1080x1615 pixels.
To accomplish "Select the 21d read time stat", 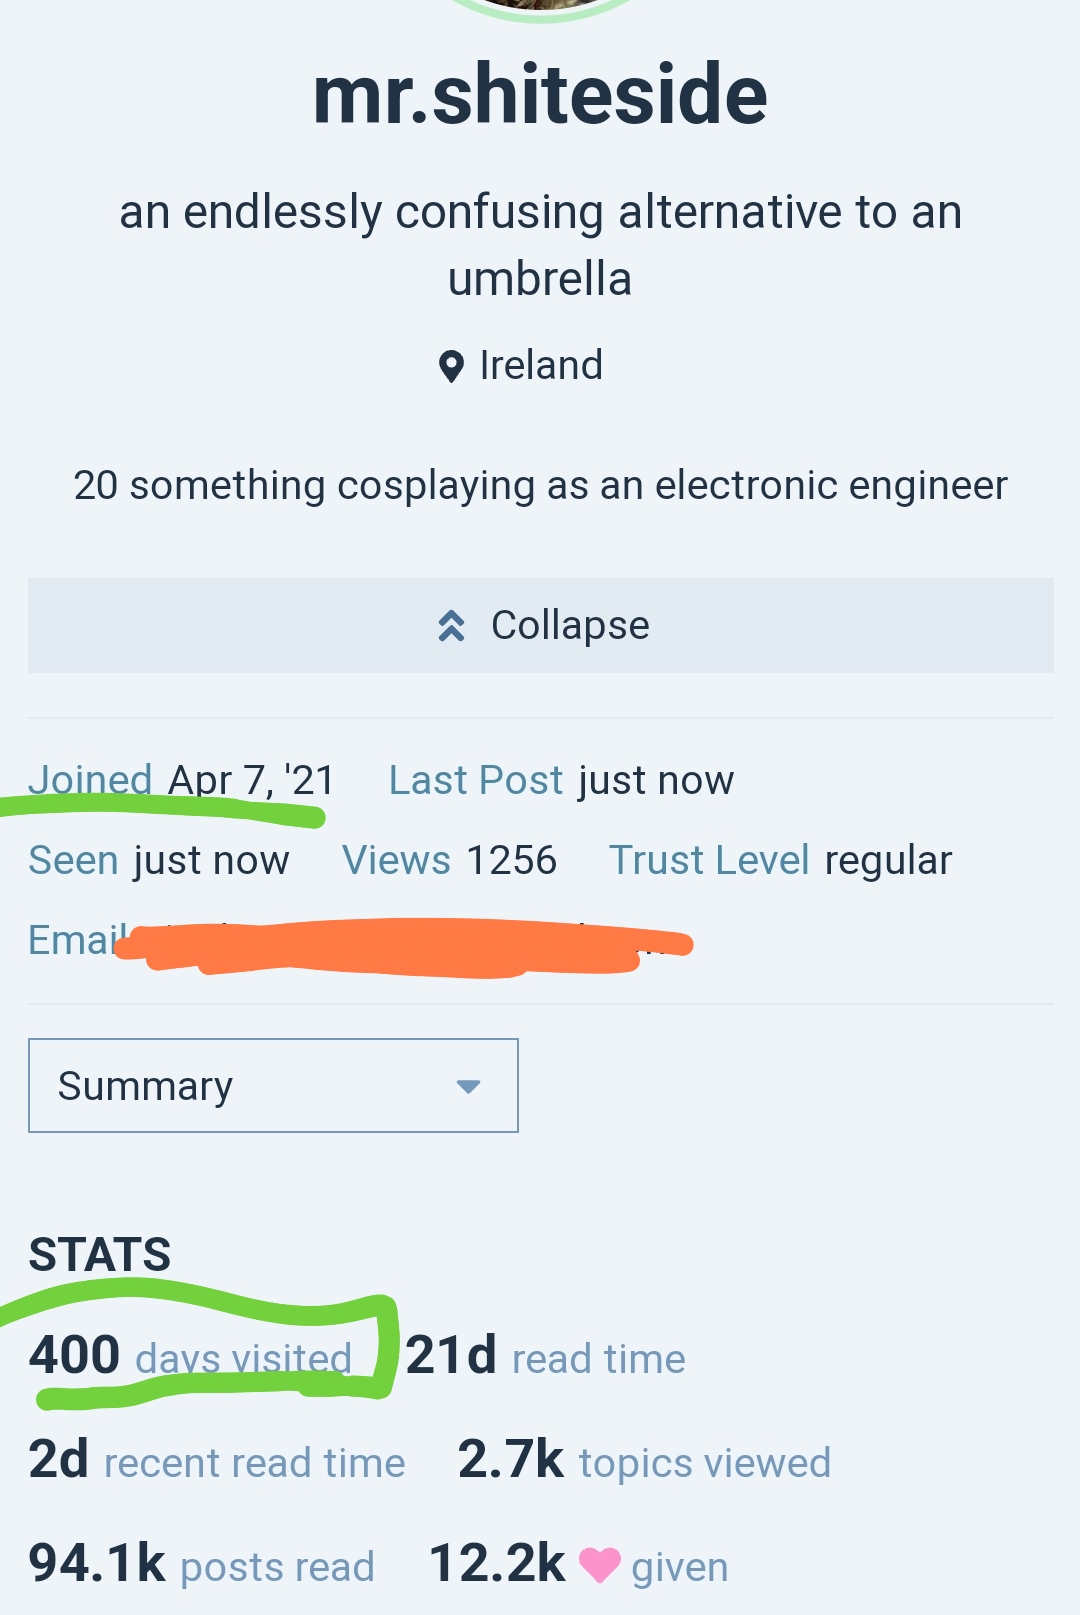I will (x=545, y=1357).
